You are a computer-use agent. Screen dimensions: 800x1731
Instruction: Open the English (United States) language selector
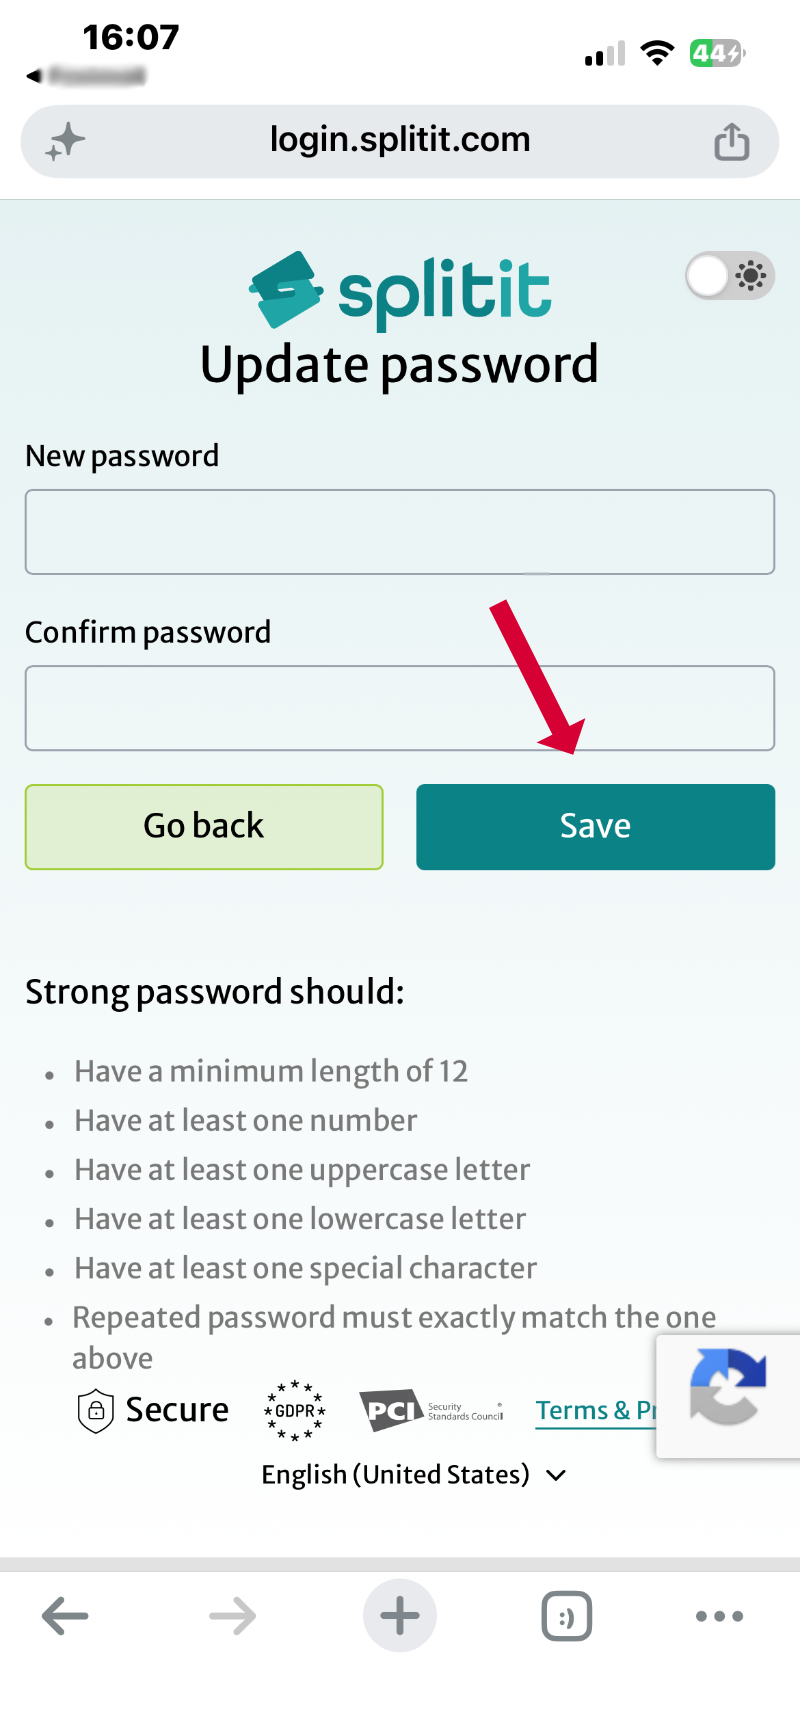point(395,1474)
